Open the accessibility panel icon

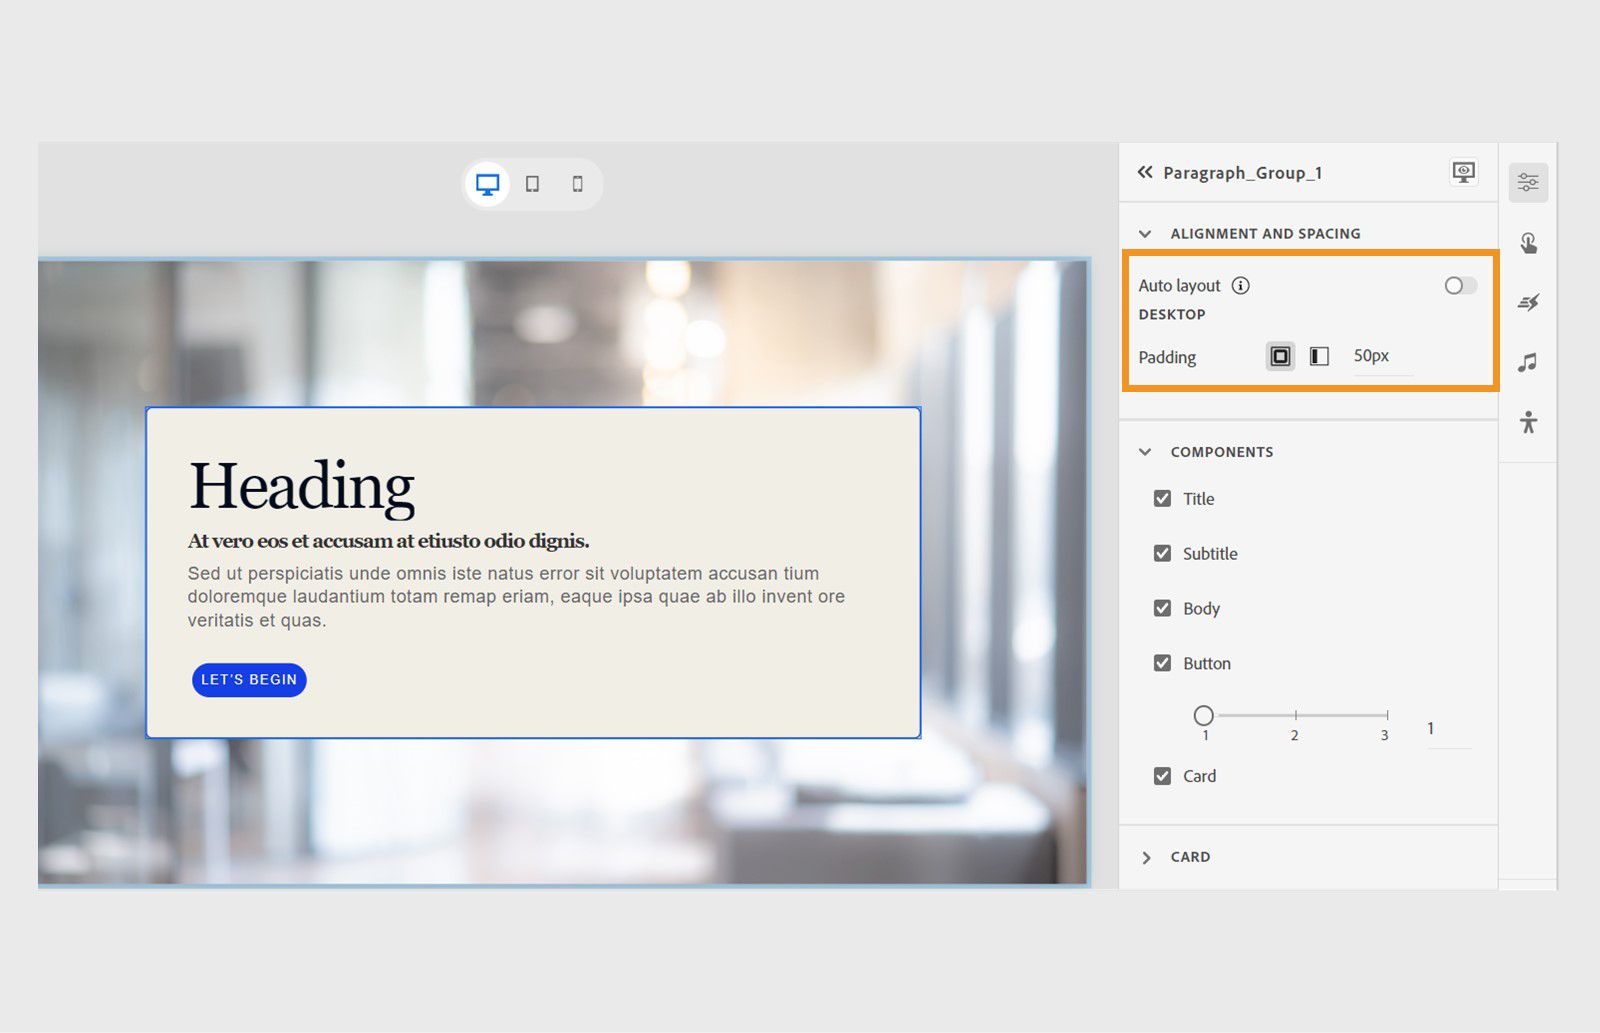(1527, 422)
